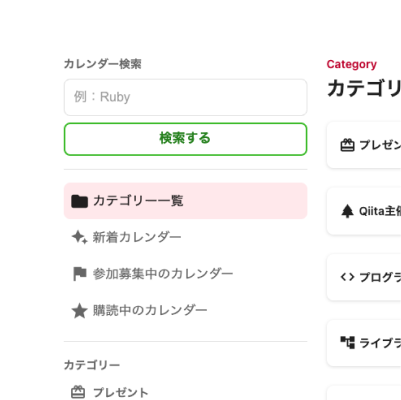Open the 購読中のカレンダー link text
The height and width of the screenshot is (400, 401).
pyautogui.click(x=150, y=311)
